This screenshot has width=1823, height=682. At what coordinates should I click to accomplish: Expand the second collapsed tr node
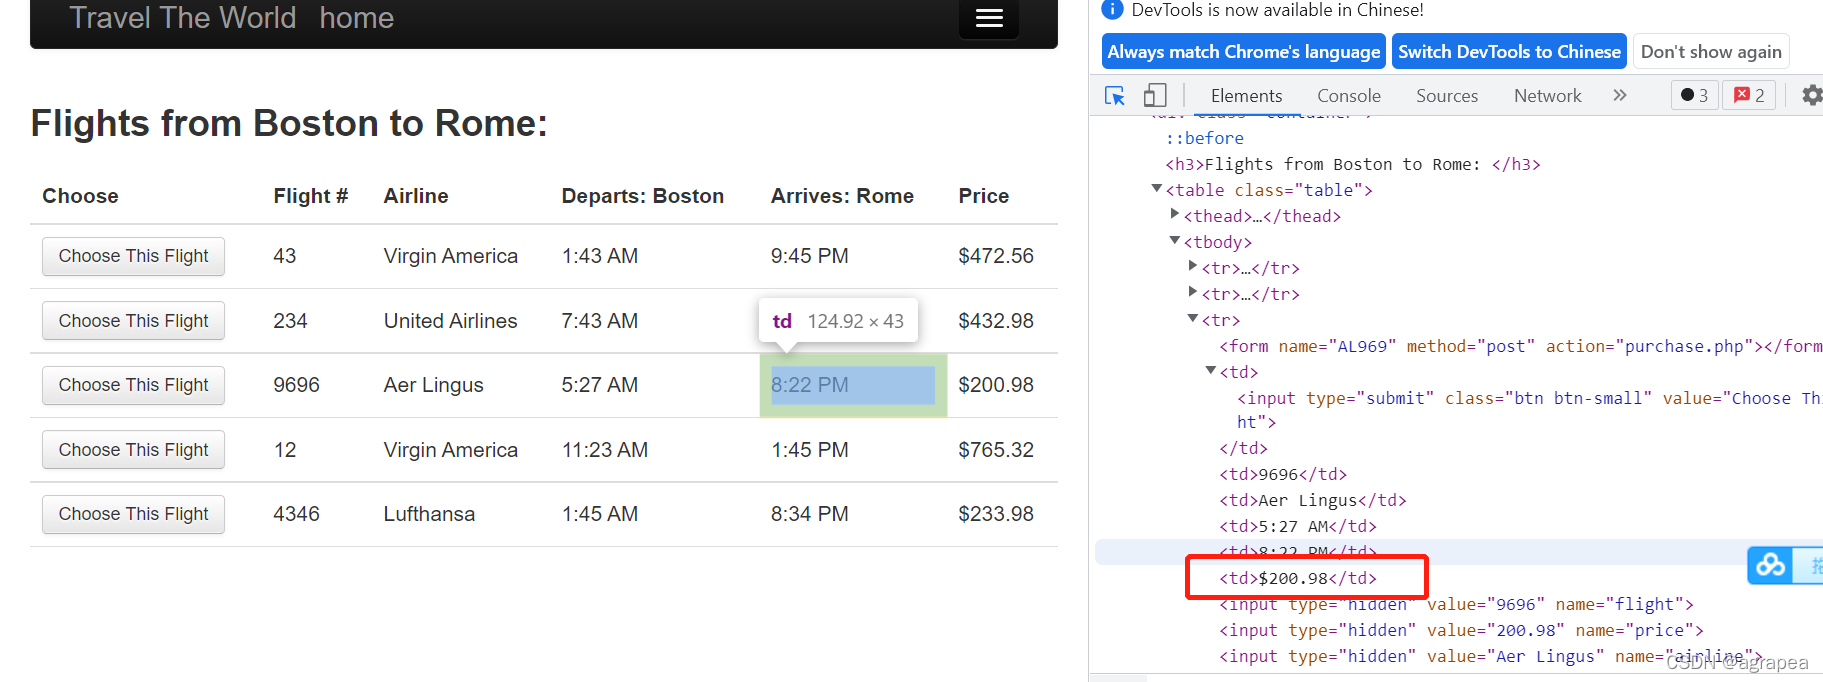(x=1193, y=292)
